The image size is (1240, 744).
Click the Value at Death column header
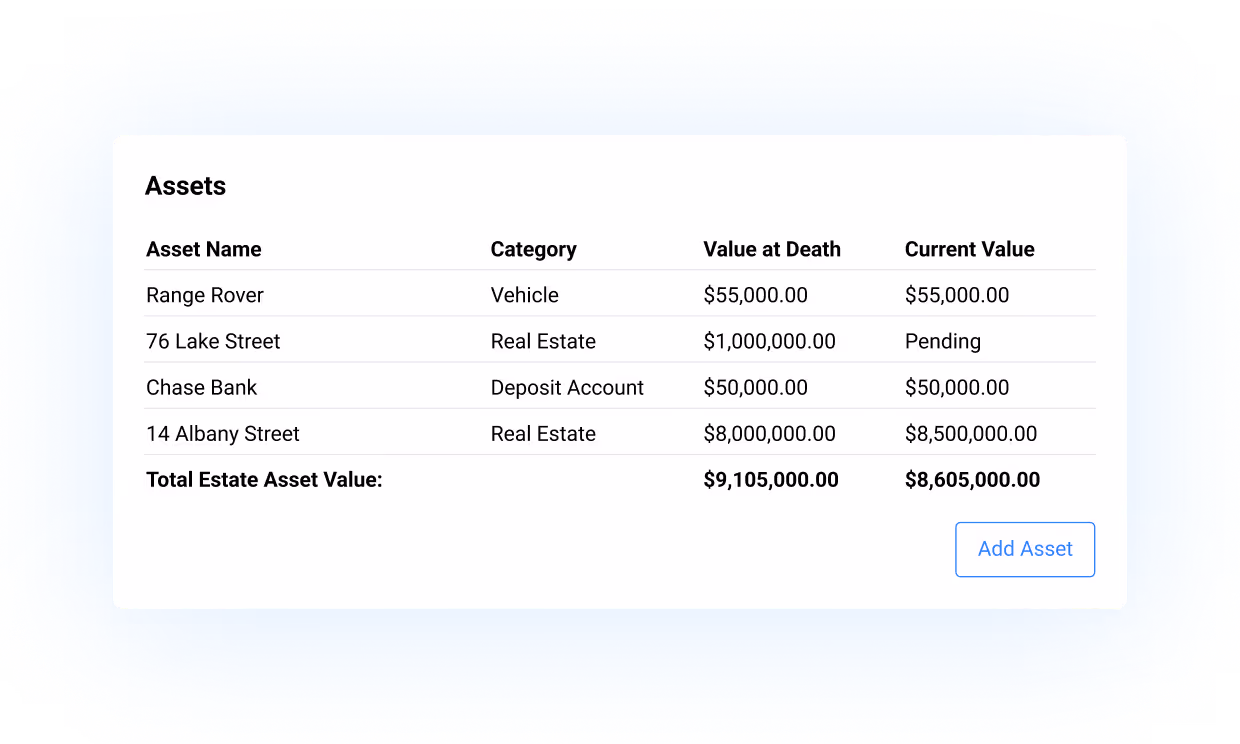click(771, 249)
